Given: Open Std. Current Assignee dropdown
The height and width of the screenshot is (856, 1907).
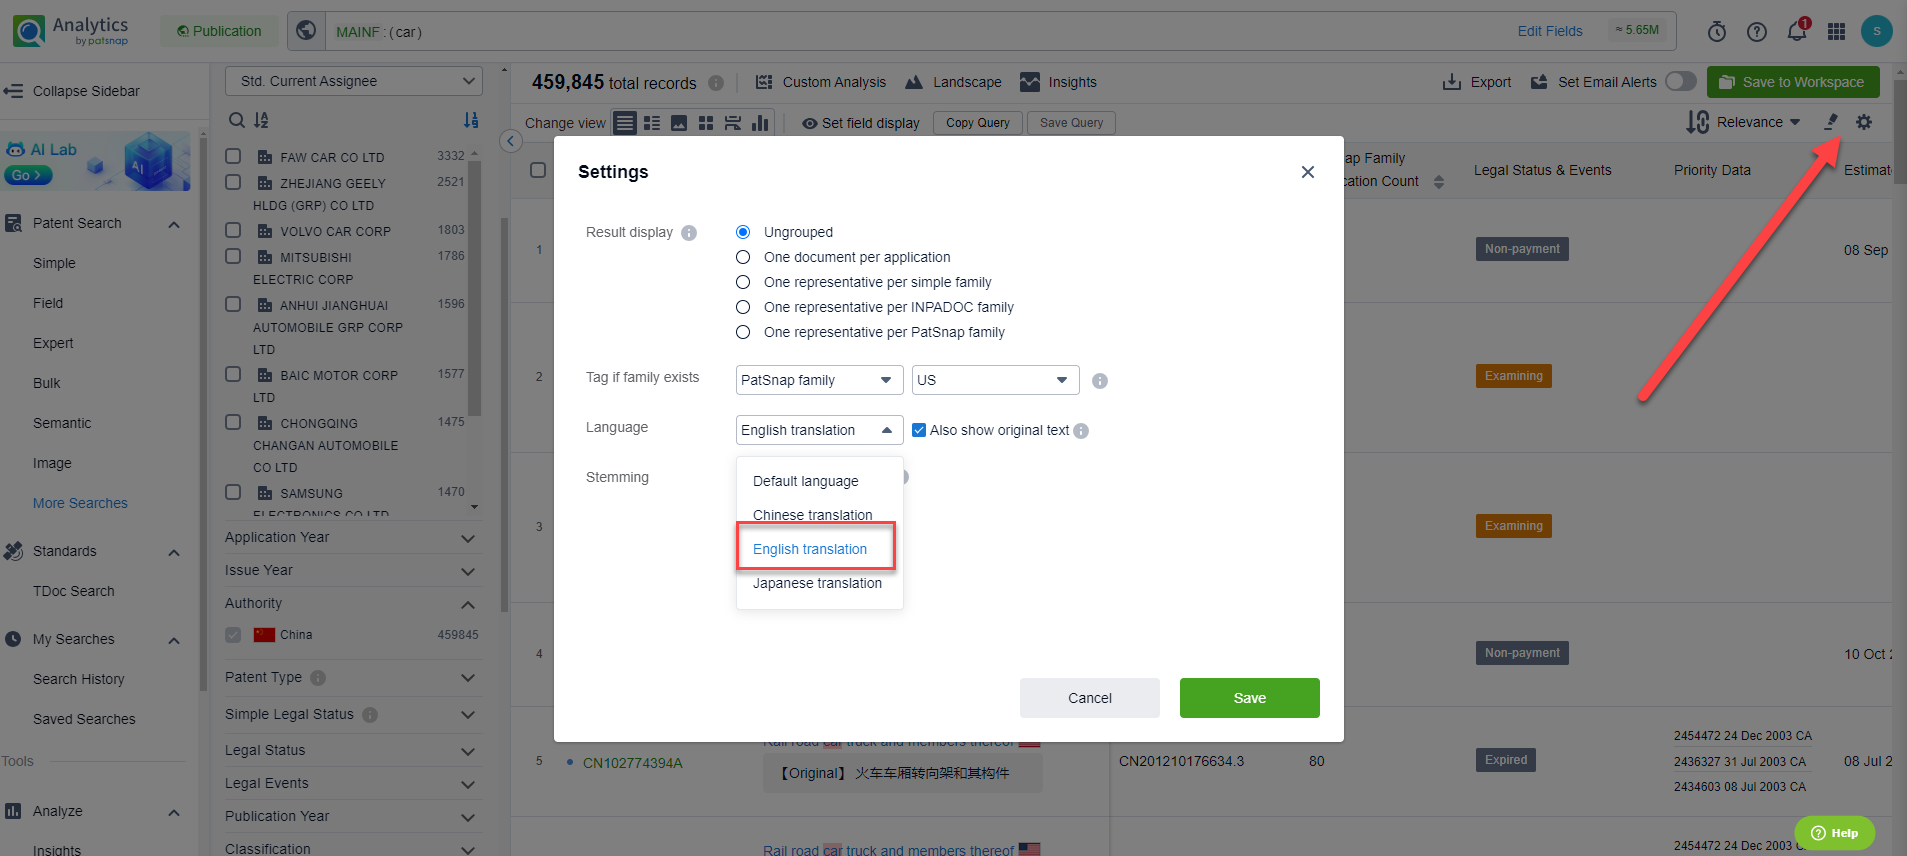Looking at the screenshot, I should tap(354, 81).
